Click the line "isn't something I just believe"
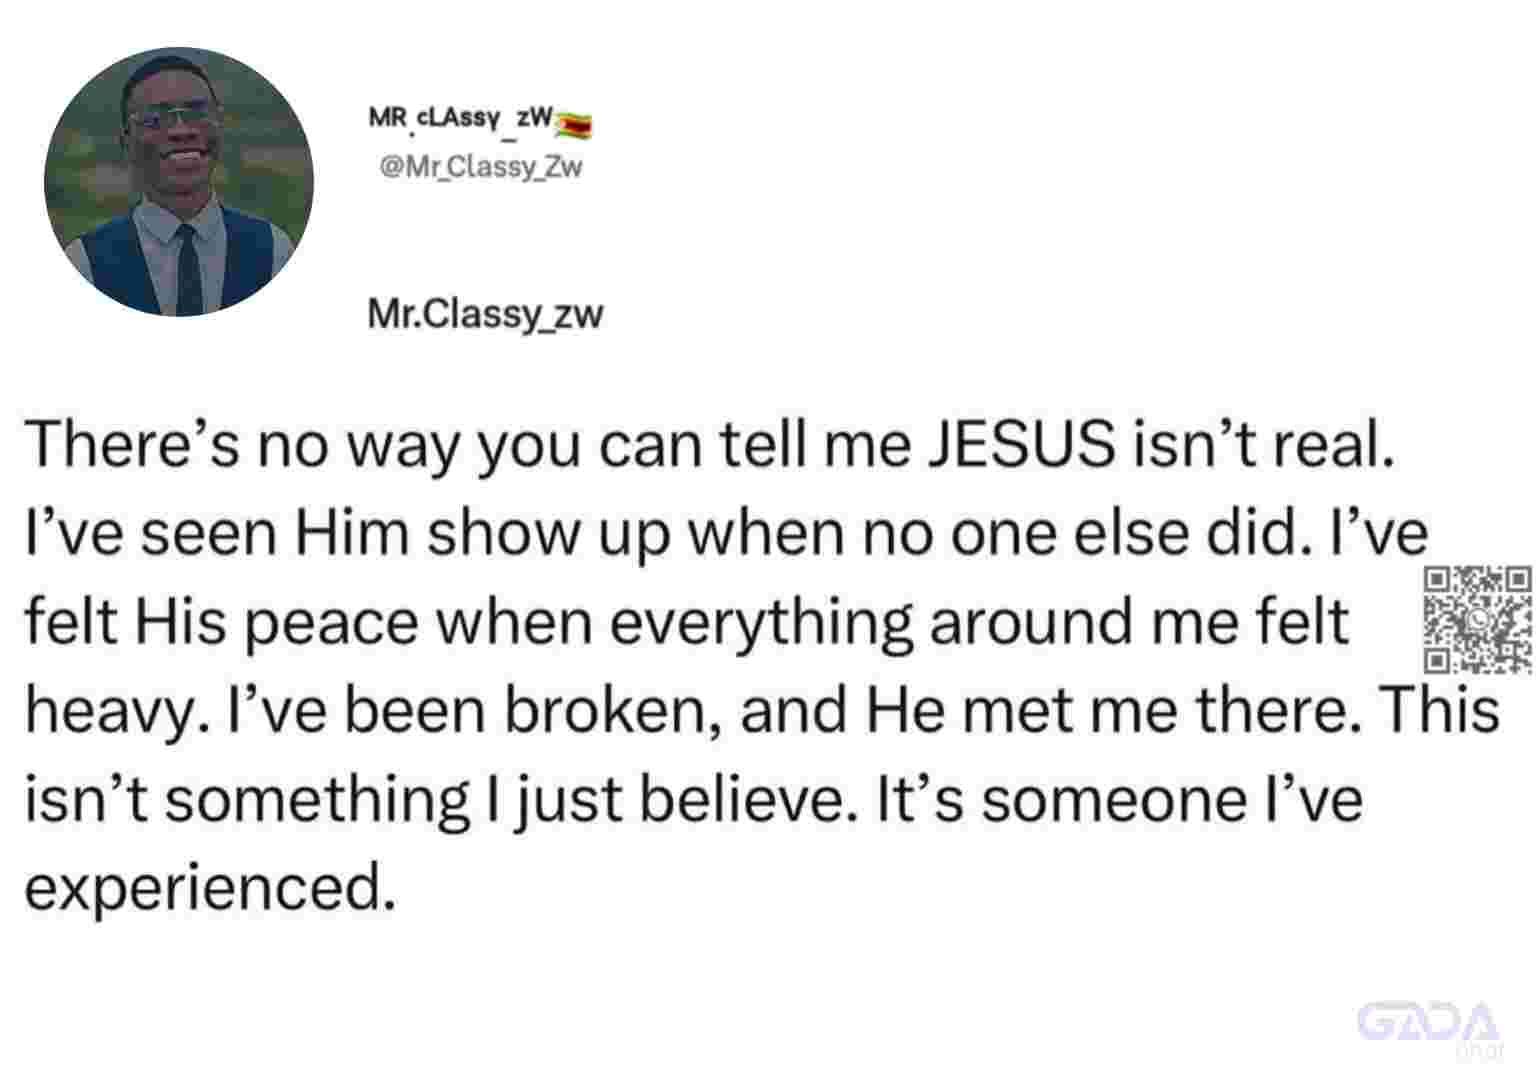The image size is (1536, 1091). (x=693, y=799)
